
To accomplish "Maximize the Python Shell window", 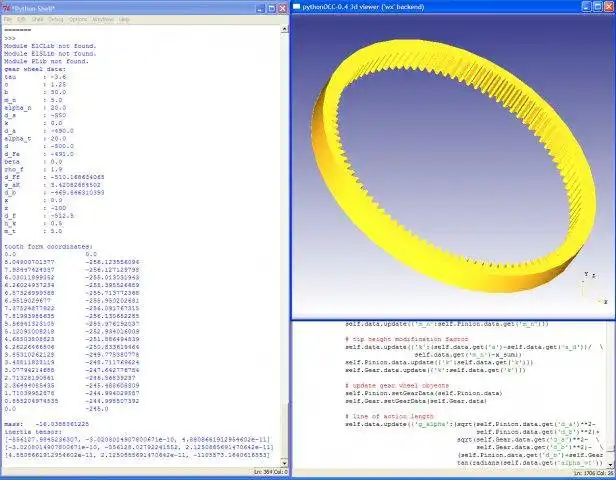I will 271,8.
